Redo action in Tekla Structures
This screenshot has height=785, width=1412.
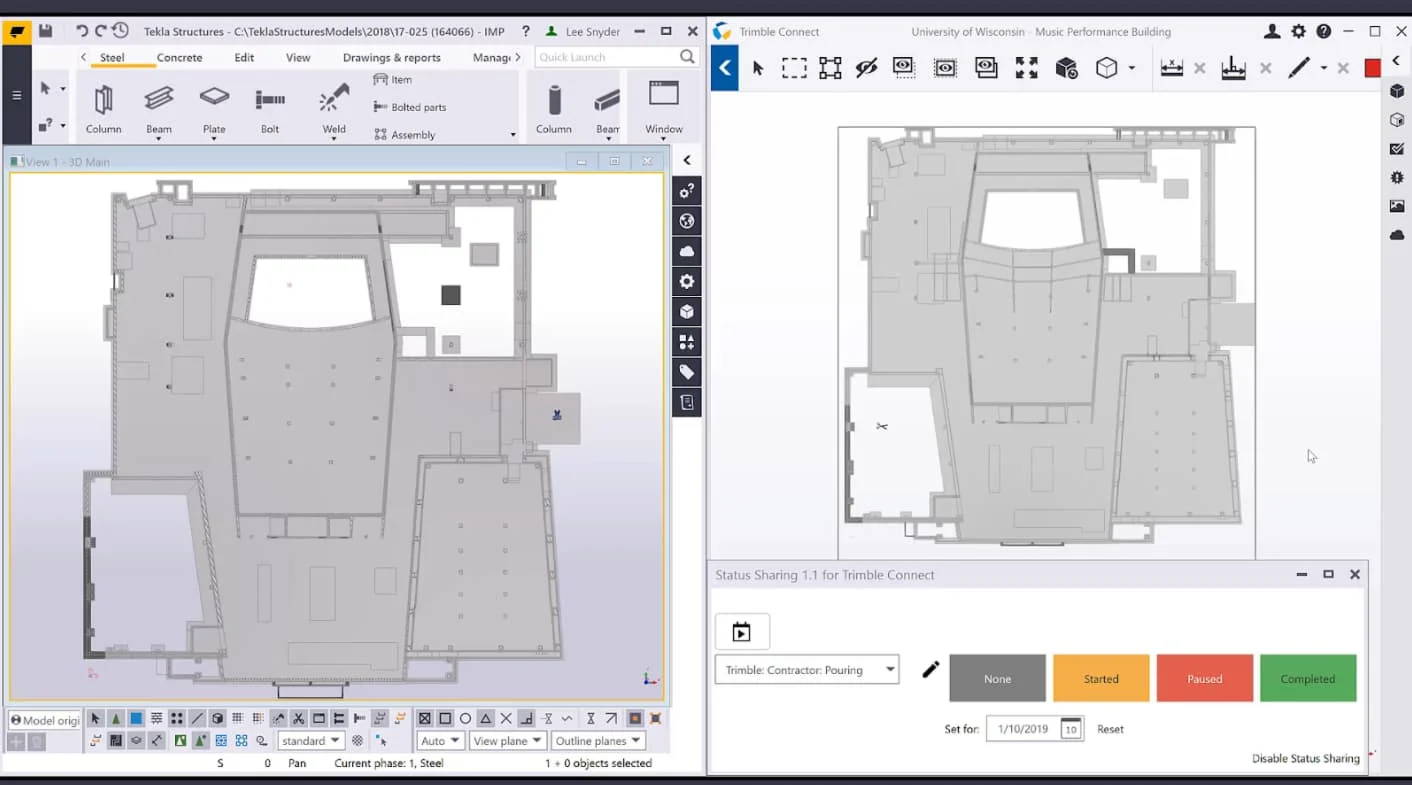point(101,31)
